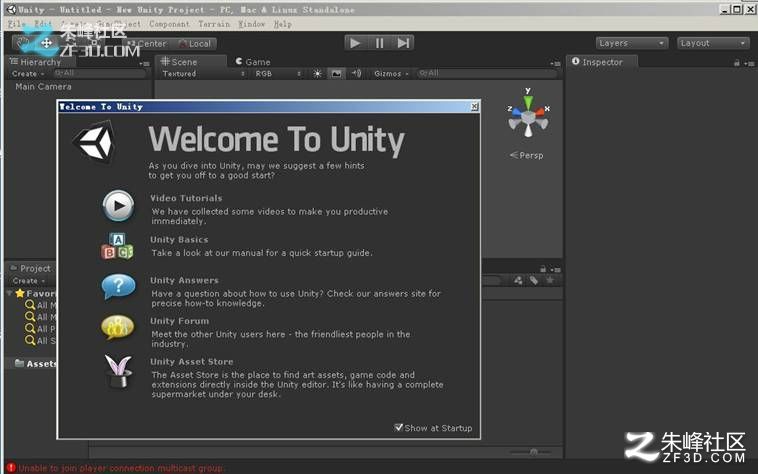Toggle handle rotation with the Local button
The image size is (758, 474).
pyautogui.click(x=195, y=43)
